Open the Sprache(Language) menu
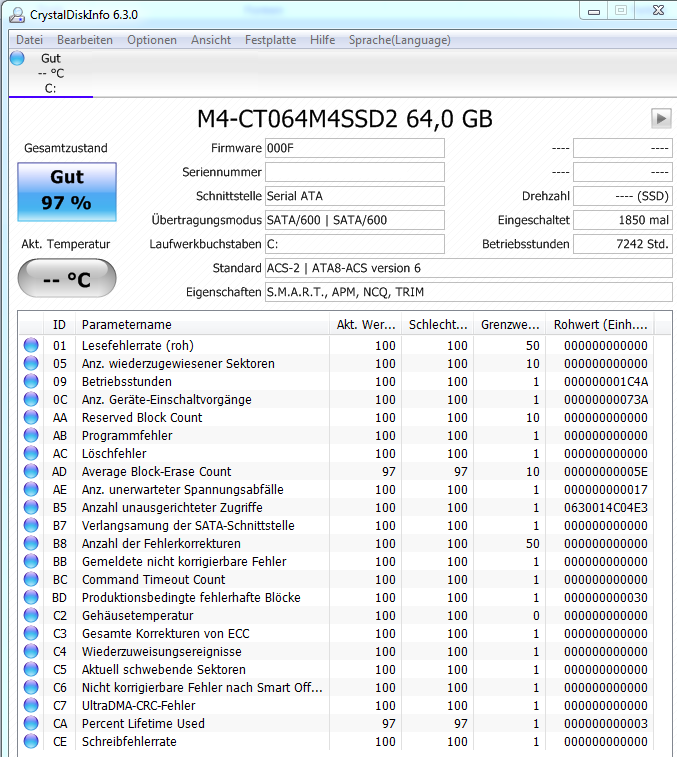The height and width of the screenshot is (757, 677). click(400, 40)
